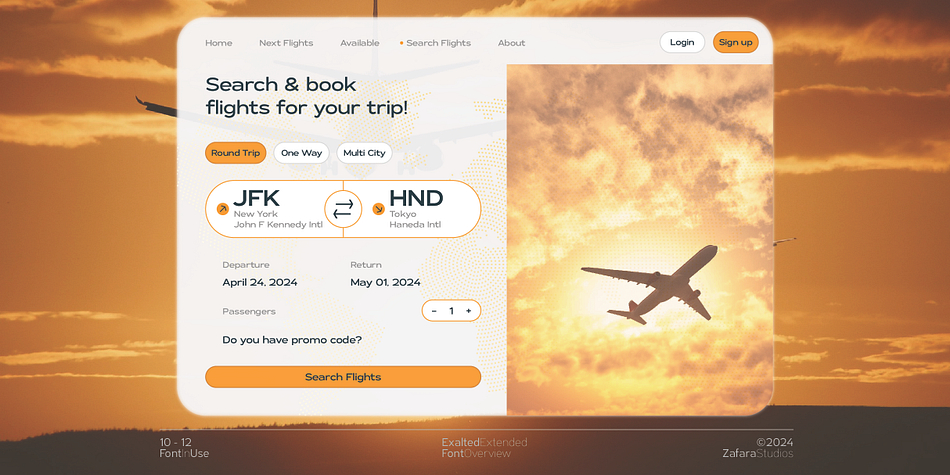Click the orange Search Flights button
Screen dimensions: 950x475
(x=343, y=377)
